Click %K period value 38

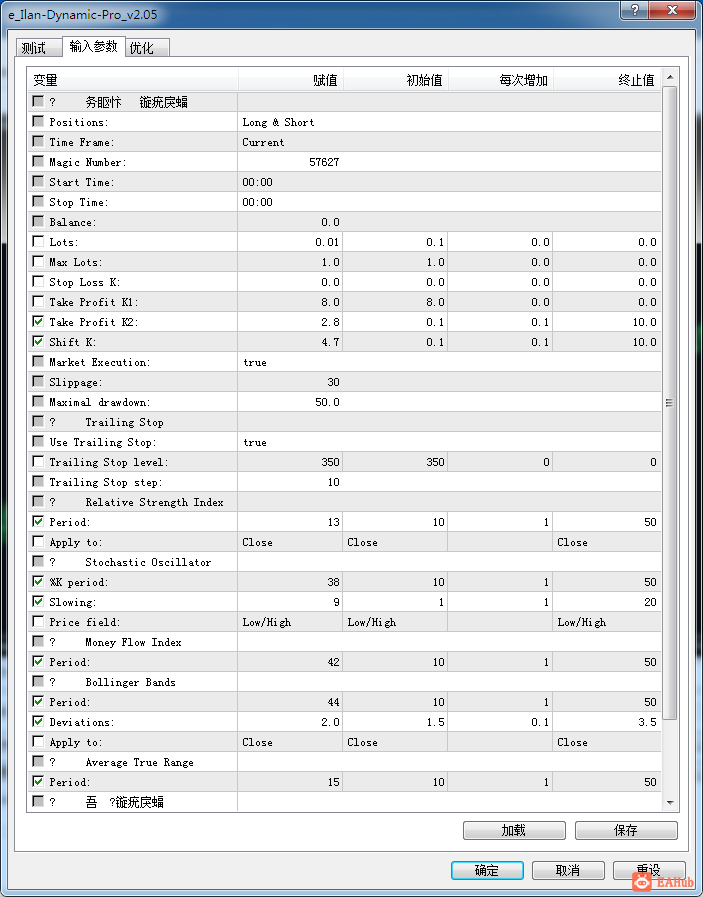tap(333, 582)
